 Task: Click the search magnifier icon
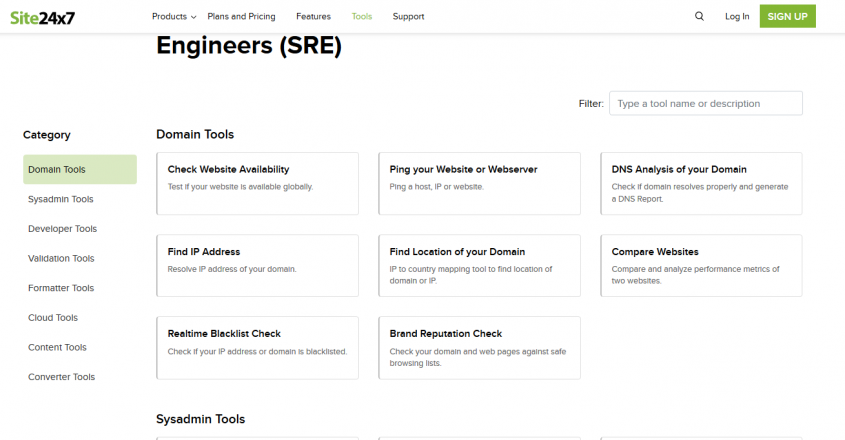point(699,16)
